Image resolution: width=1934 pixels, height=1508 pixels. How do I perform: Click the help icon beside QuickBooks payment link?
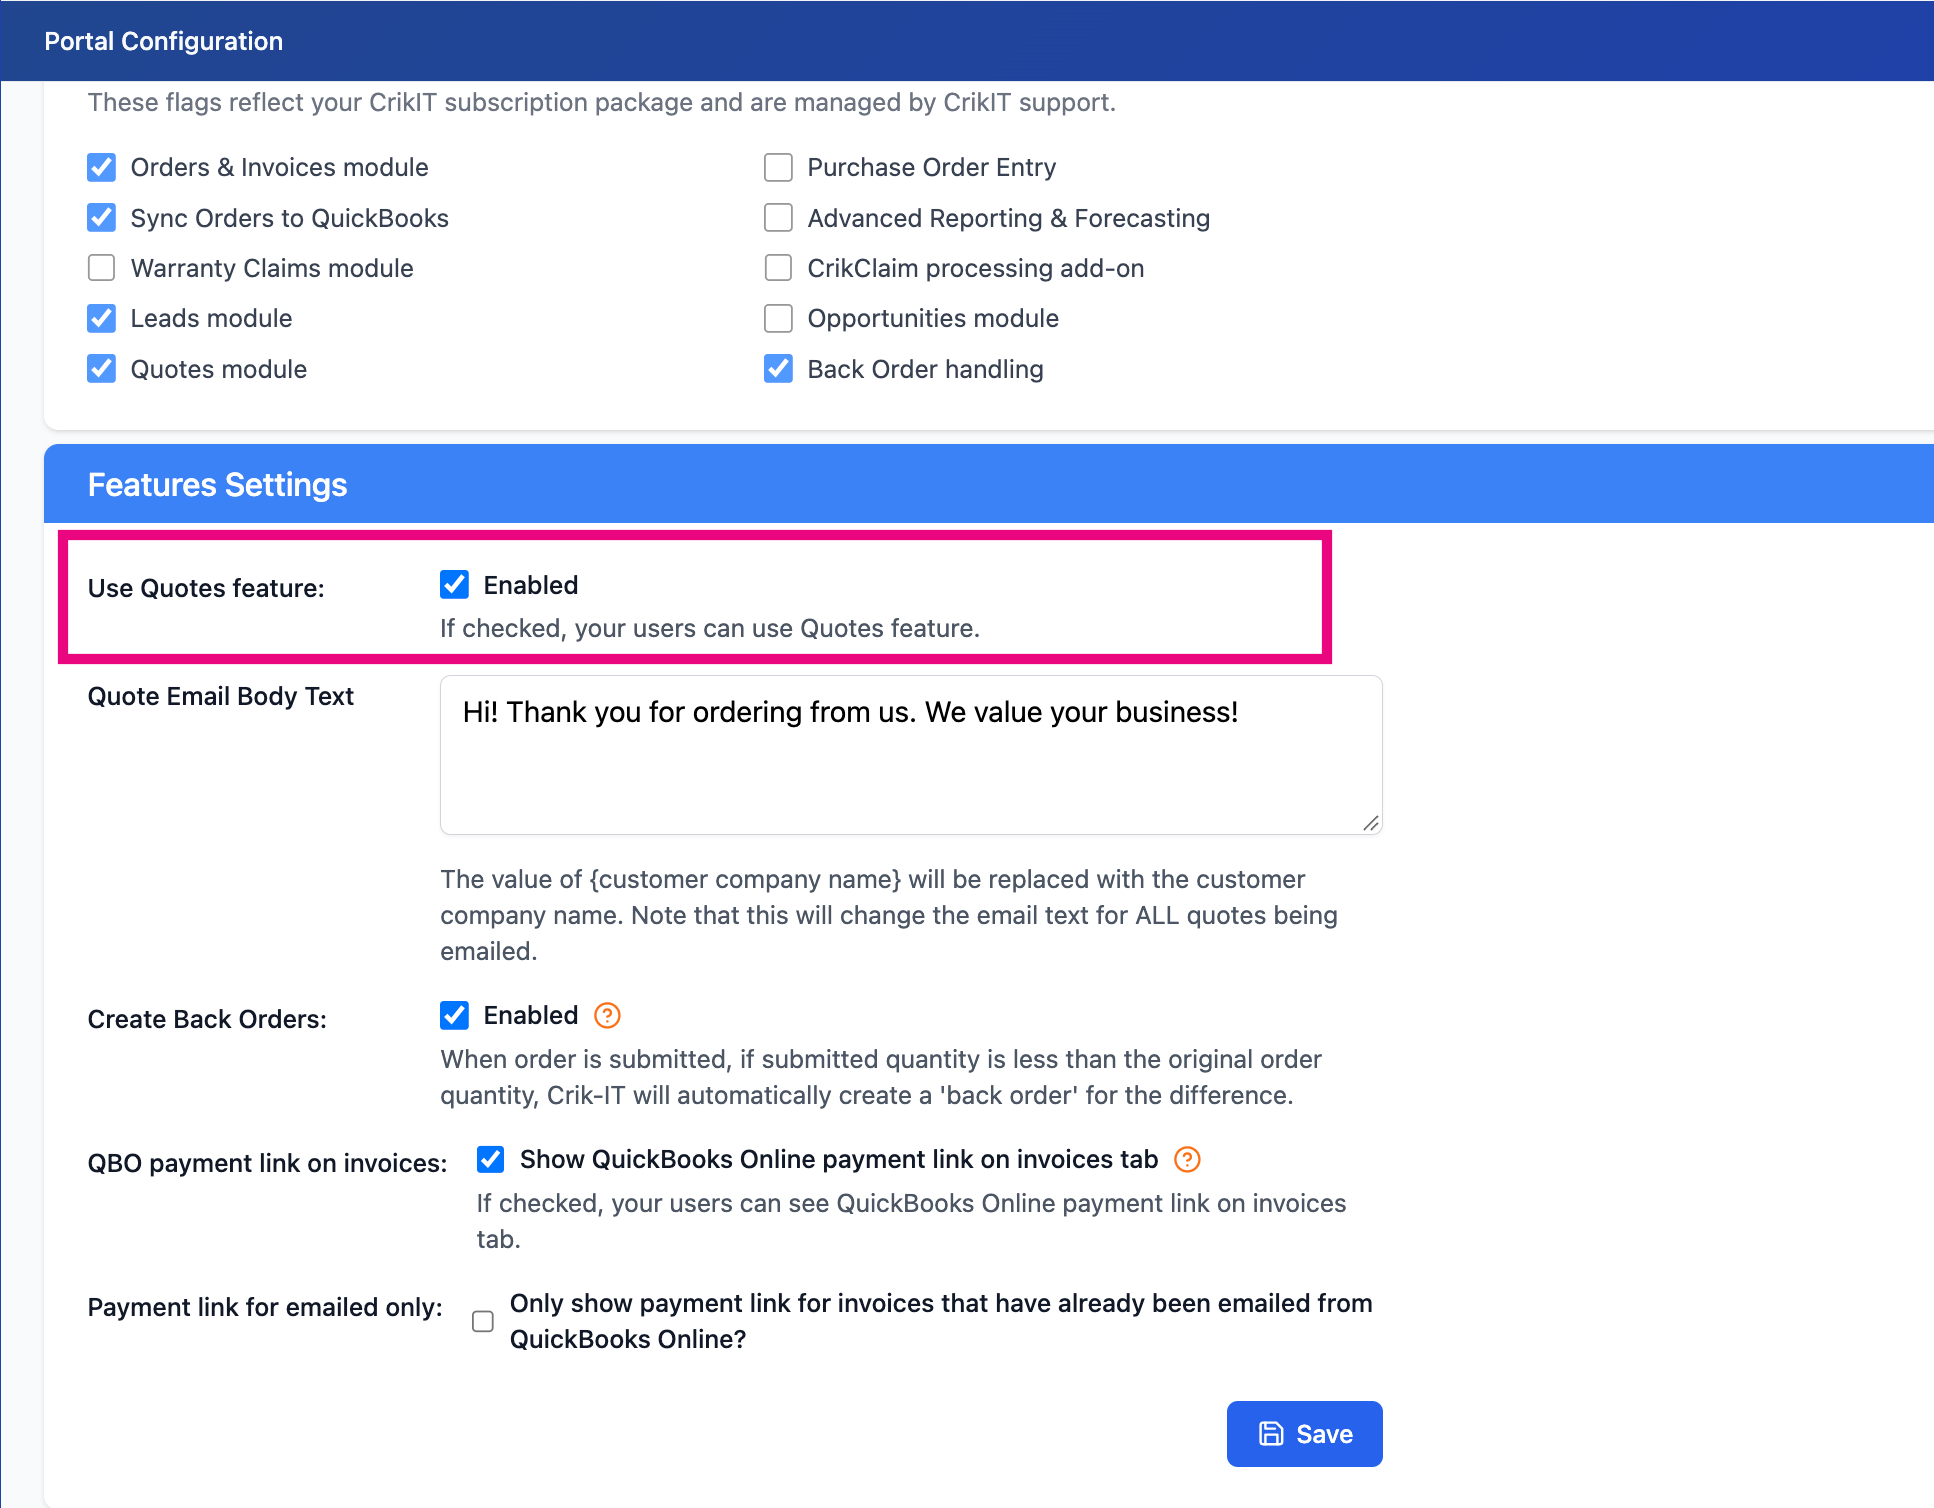pyautogui.click(x=1187, y=1160)
